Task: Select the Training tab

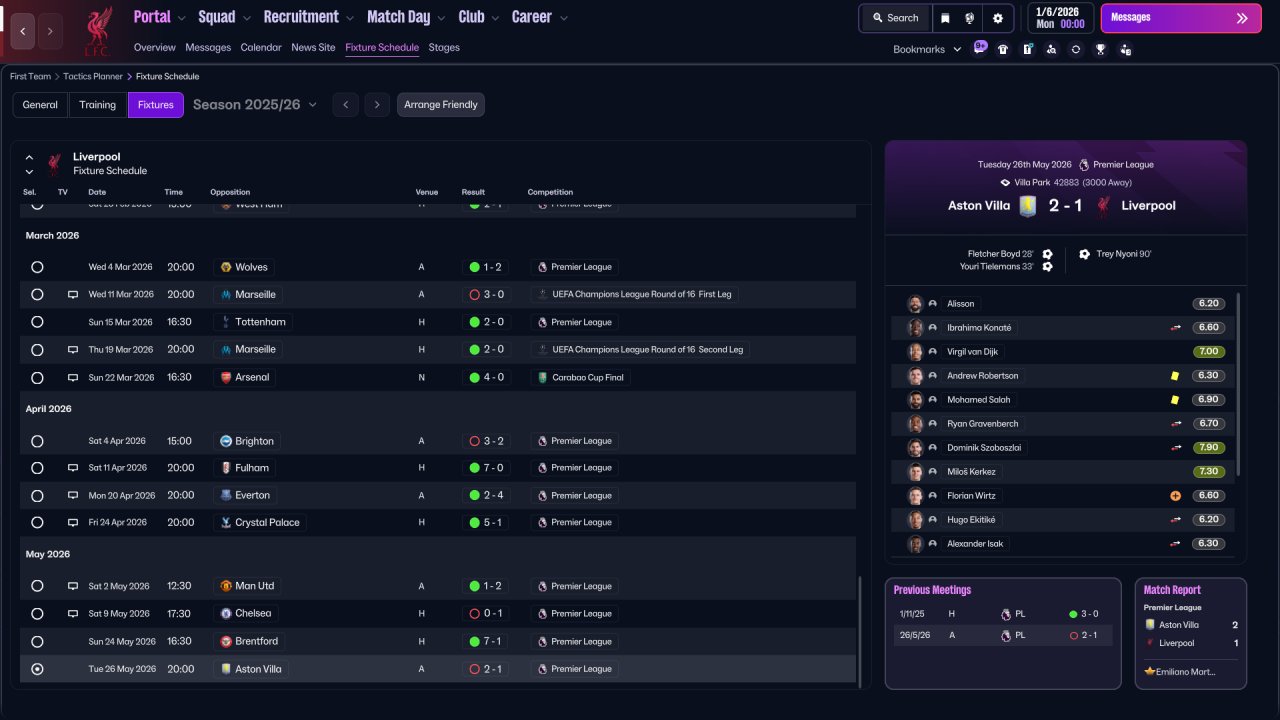Action: (98, 105)
